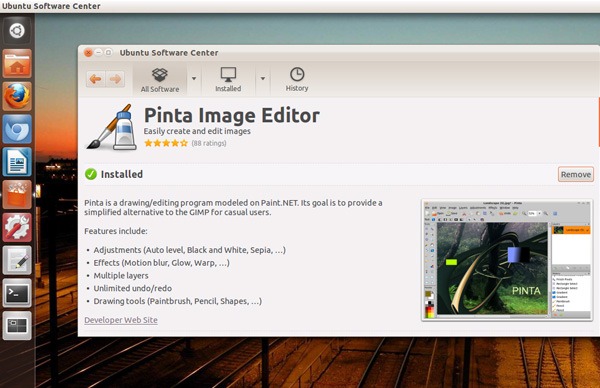This screenshot has width=600, height=388.
Task: Click the Adjustments feature bullet line
Action: tap(190, 250)
